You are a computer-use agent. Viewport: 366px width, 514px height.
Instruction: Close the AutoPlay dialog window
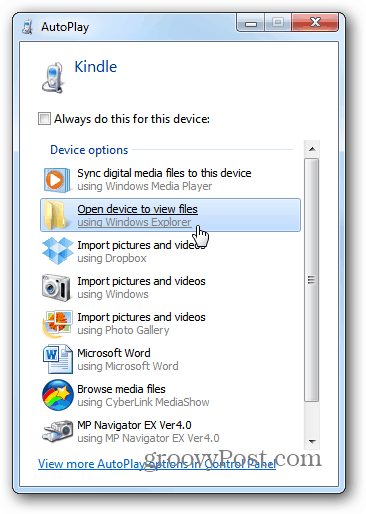(x=315, y=22)
